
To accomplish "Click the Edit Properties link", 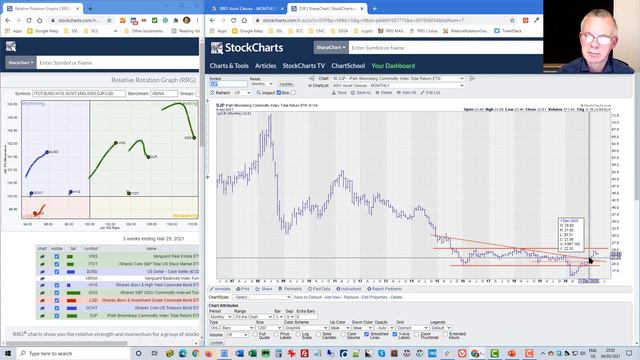I will coord(375,297).
